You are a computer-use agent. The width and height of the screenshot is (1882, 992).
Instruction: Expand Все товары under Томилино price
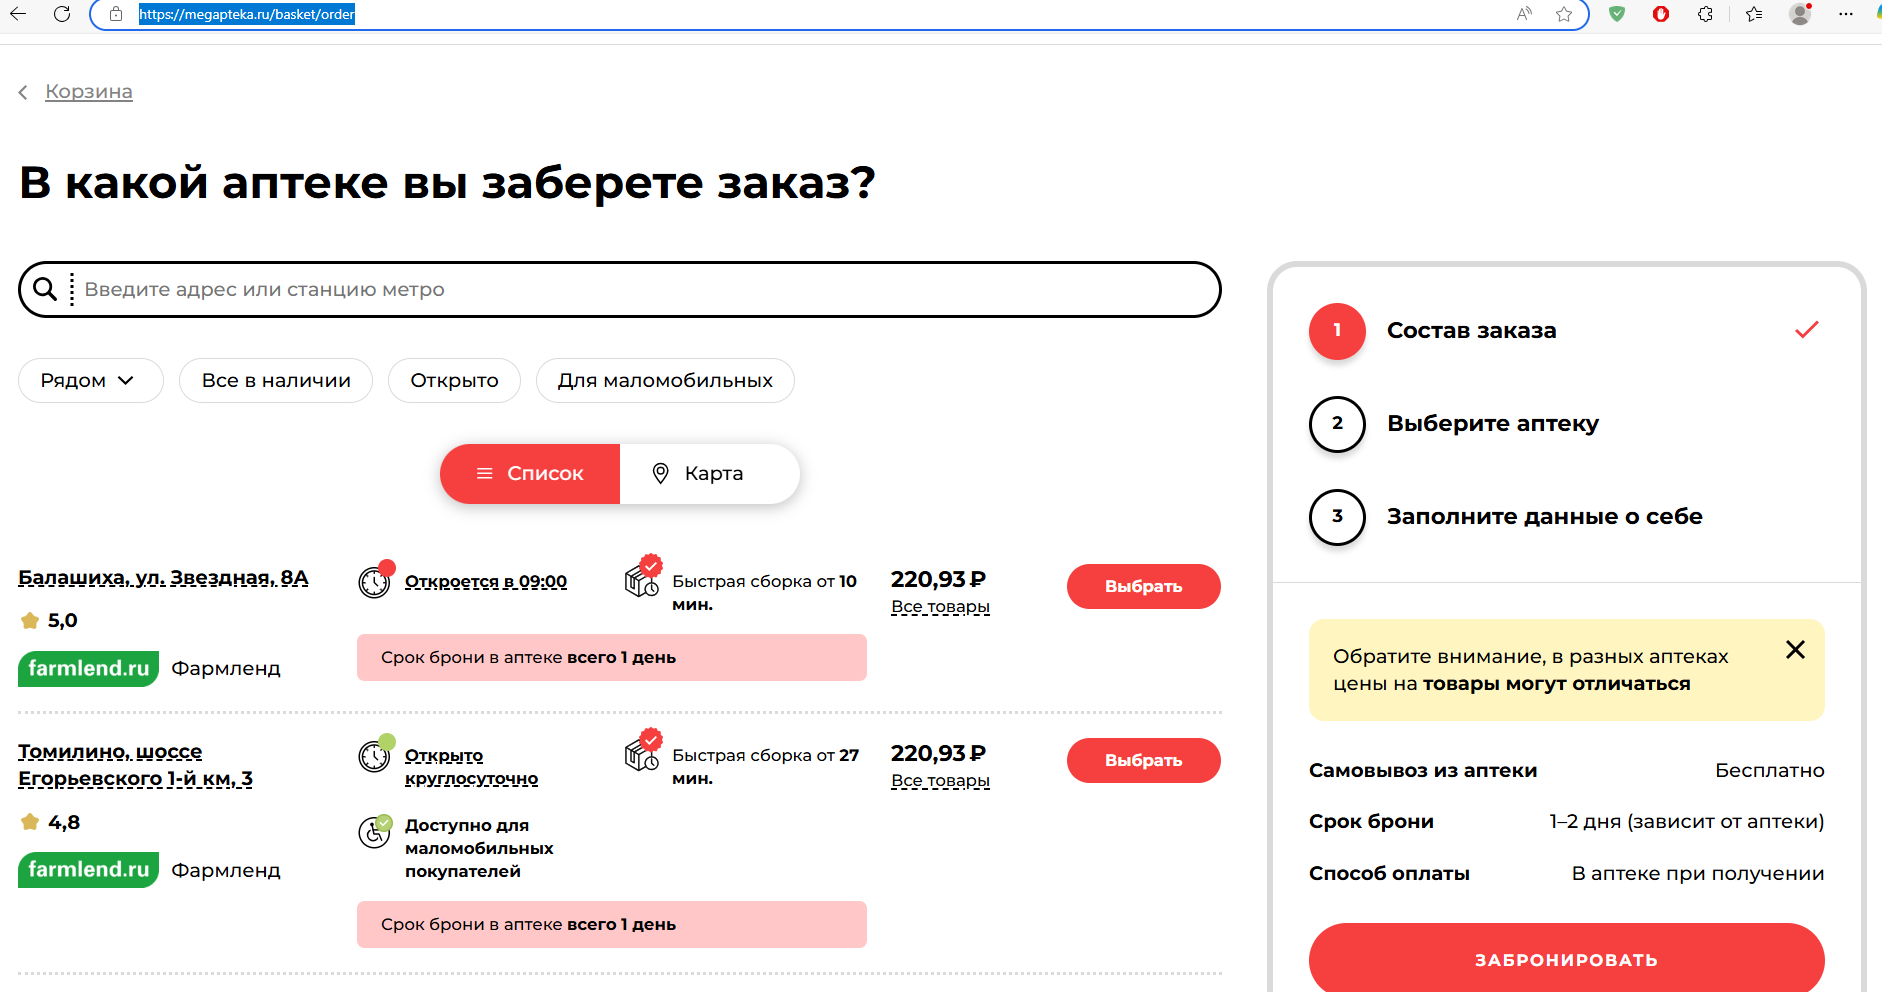coord(940,781)
